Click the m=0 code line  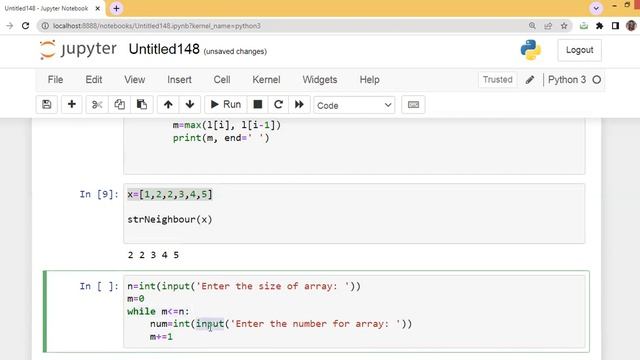136,299
